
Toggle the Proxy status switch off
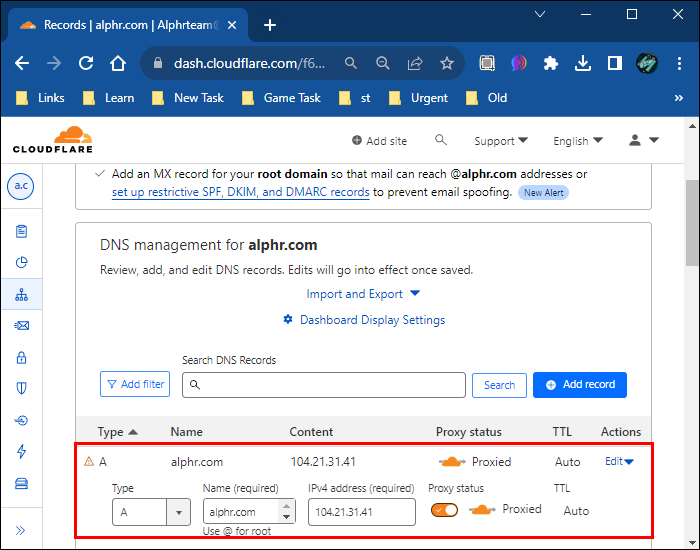pos(444,510)
